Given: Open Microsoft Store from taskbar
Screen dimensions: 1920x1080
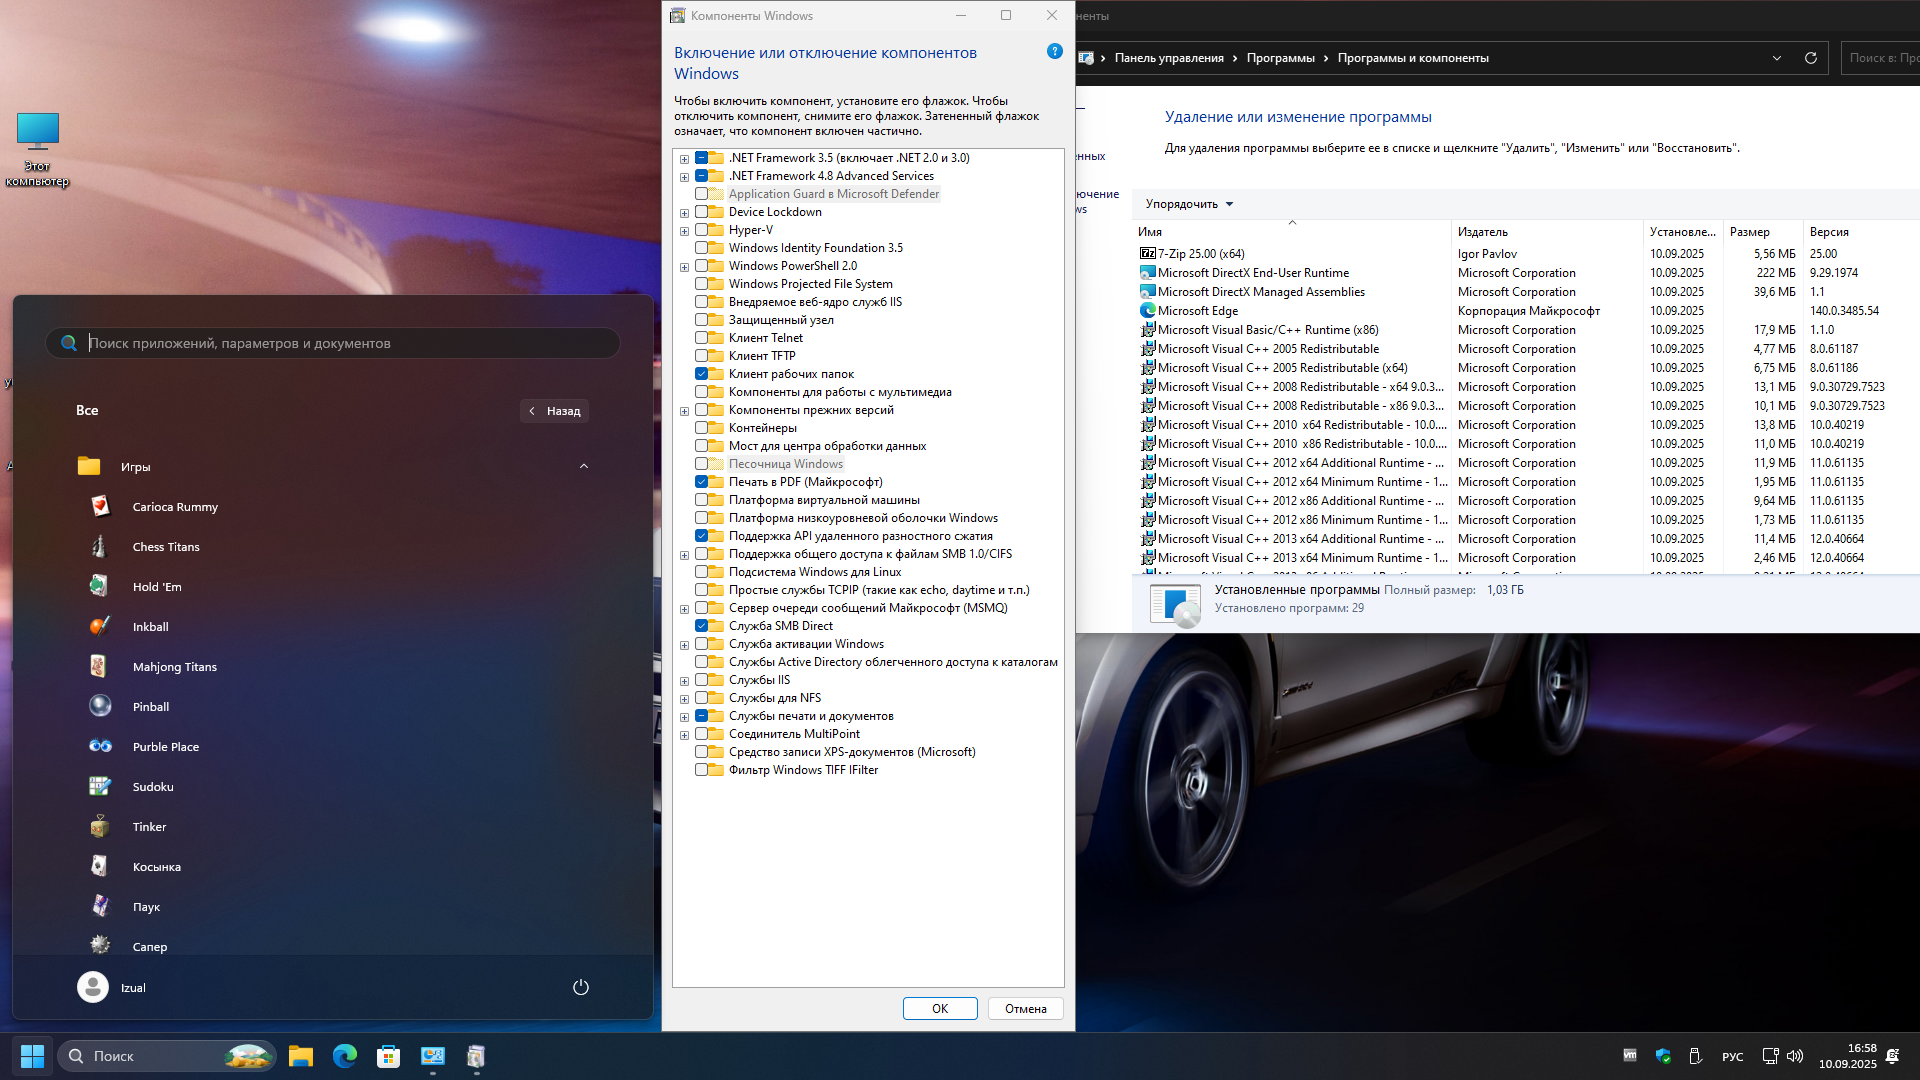Looking at the screenshot, I should (389, 1056).
